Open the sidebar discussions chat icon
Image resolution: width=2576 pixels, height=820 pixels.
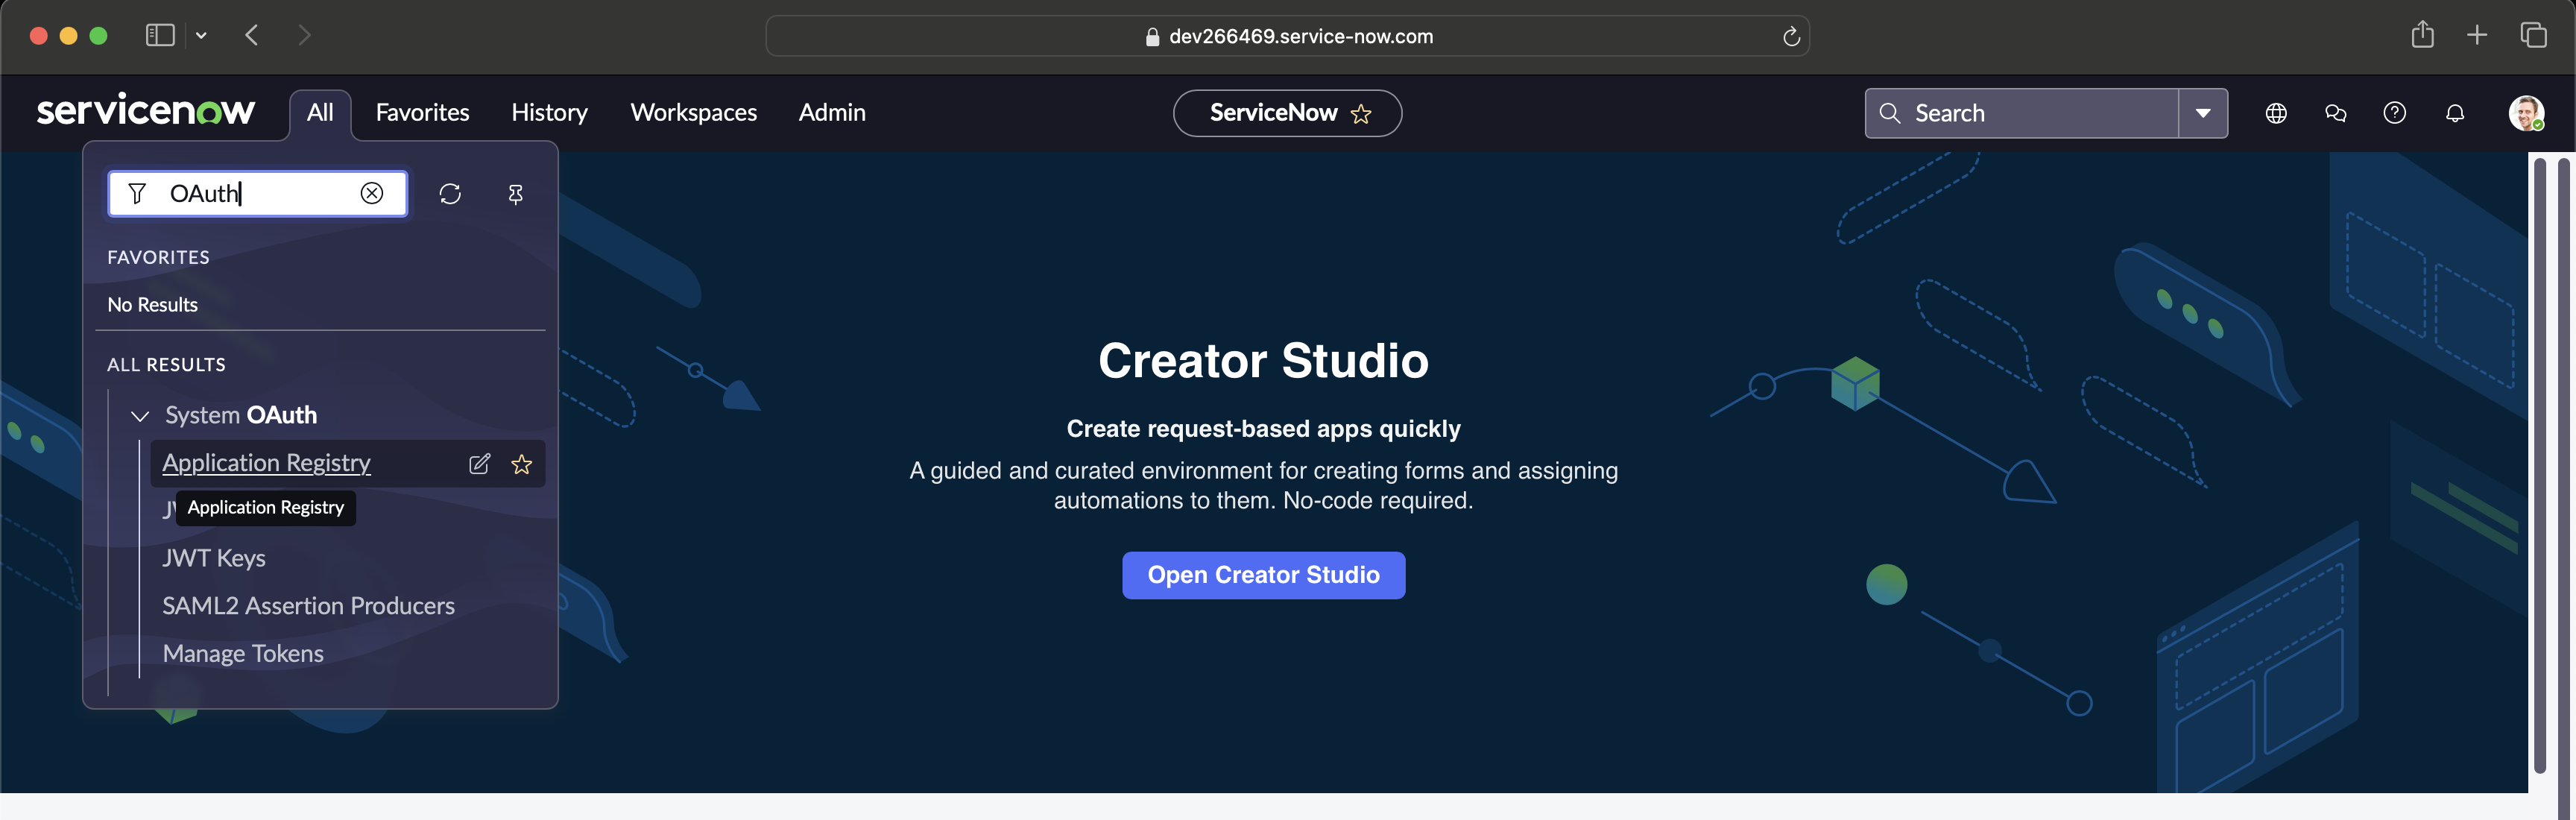tap(2335, 113)
